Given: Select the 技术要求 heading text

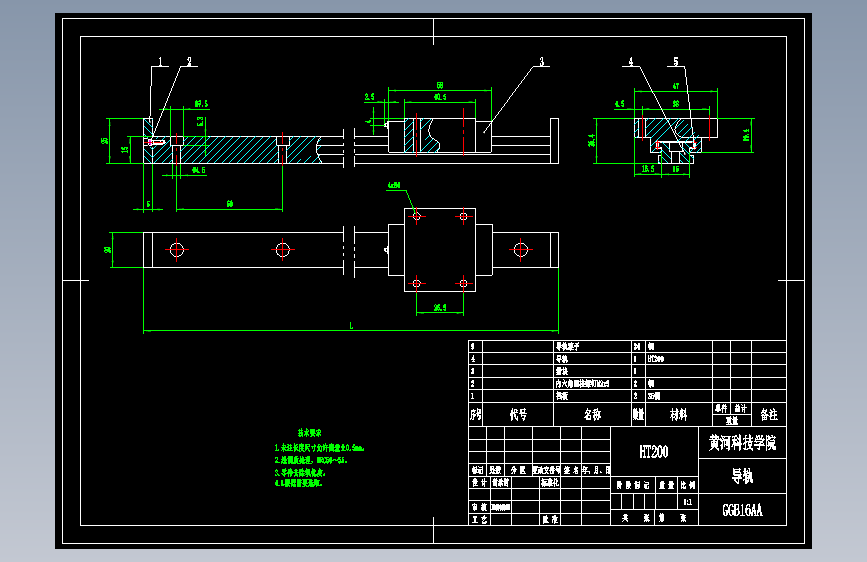Looking at the screenshot, I should pyautogui.click(x=309, y=433).
